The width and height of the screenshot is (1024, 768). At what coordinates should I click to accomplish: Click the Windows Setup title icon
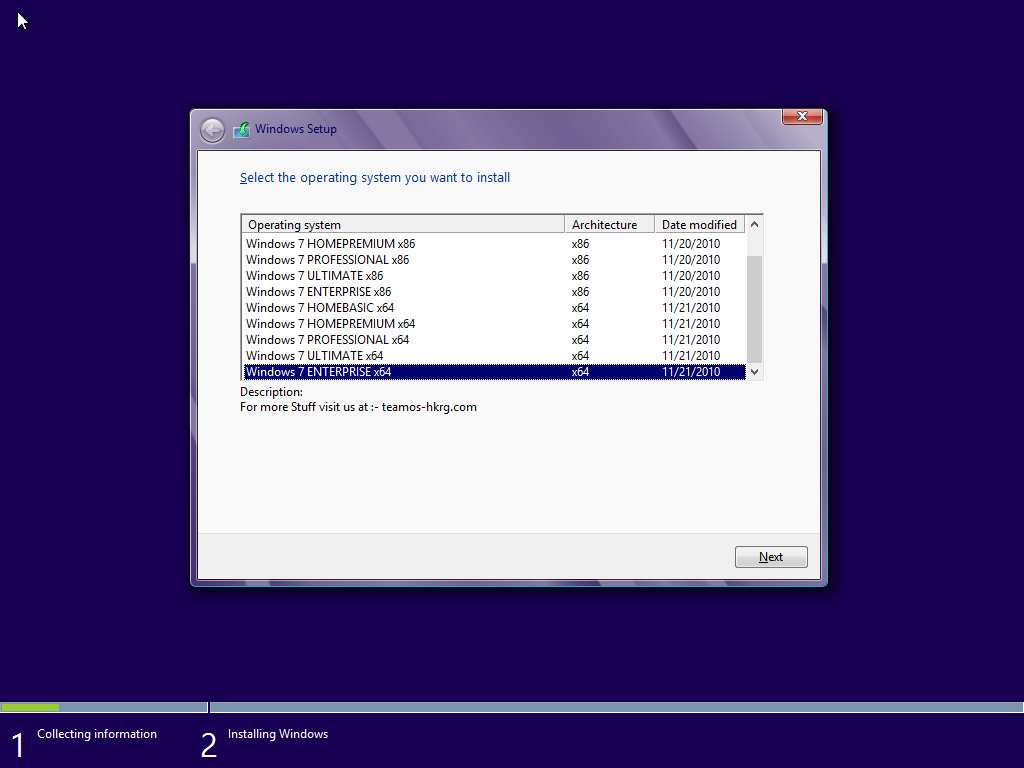click(242, 129)
